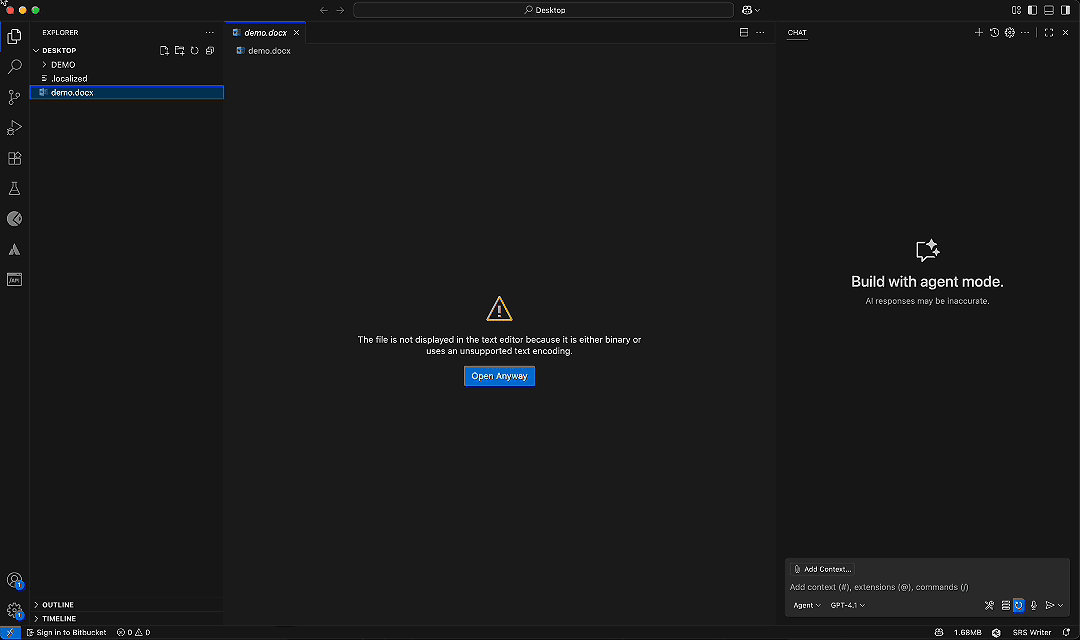The image size is (1080, 640).
Task: Send the chat message
Action: click(x=1050, y=606)
